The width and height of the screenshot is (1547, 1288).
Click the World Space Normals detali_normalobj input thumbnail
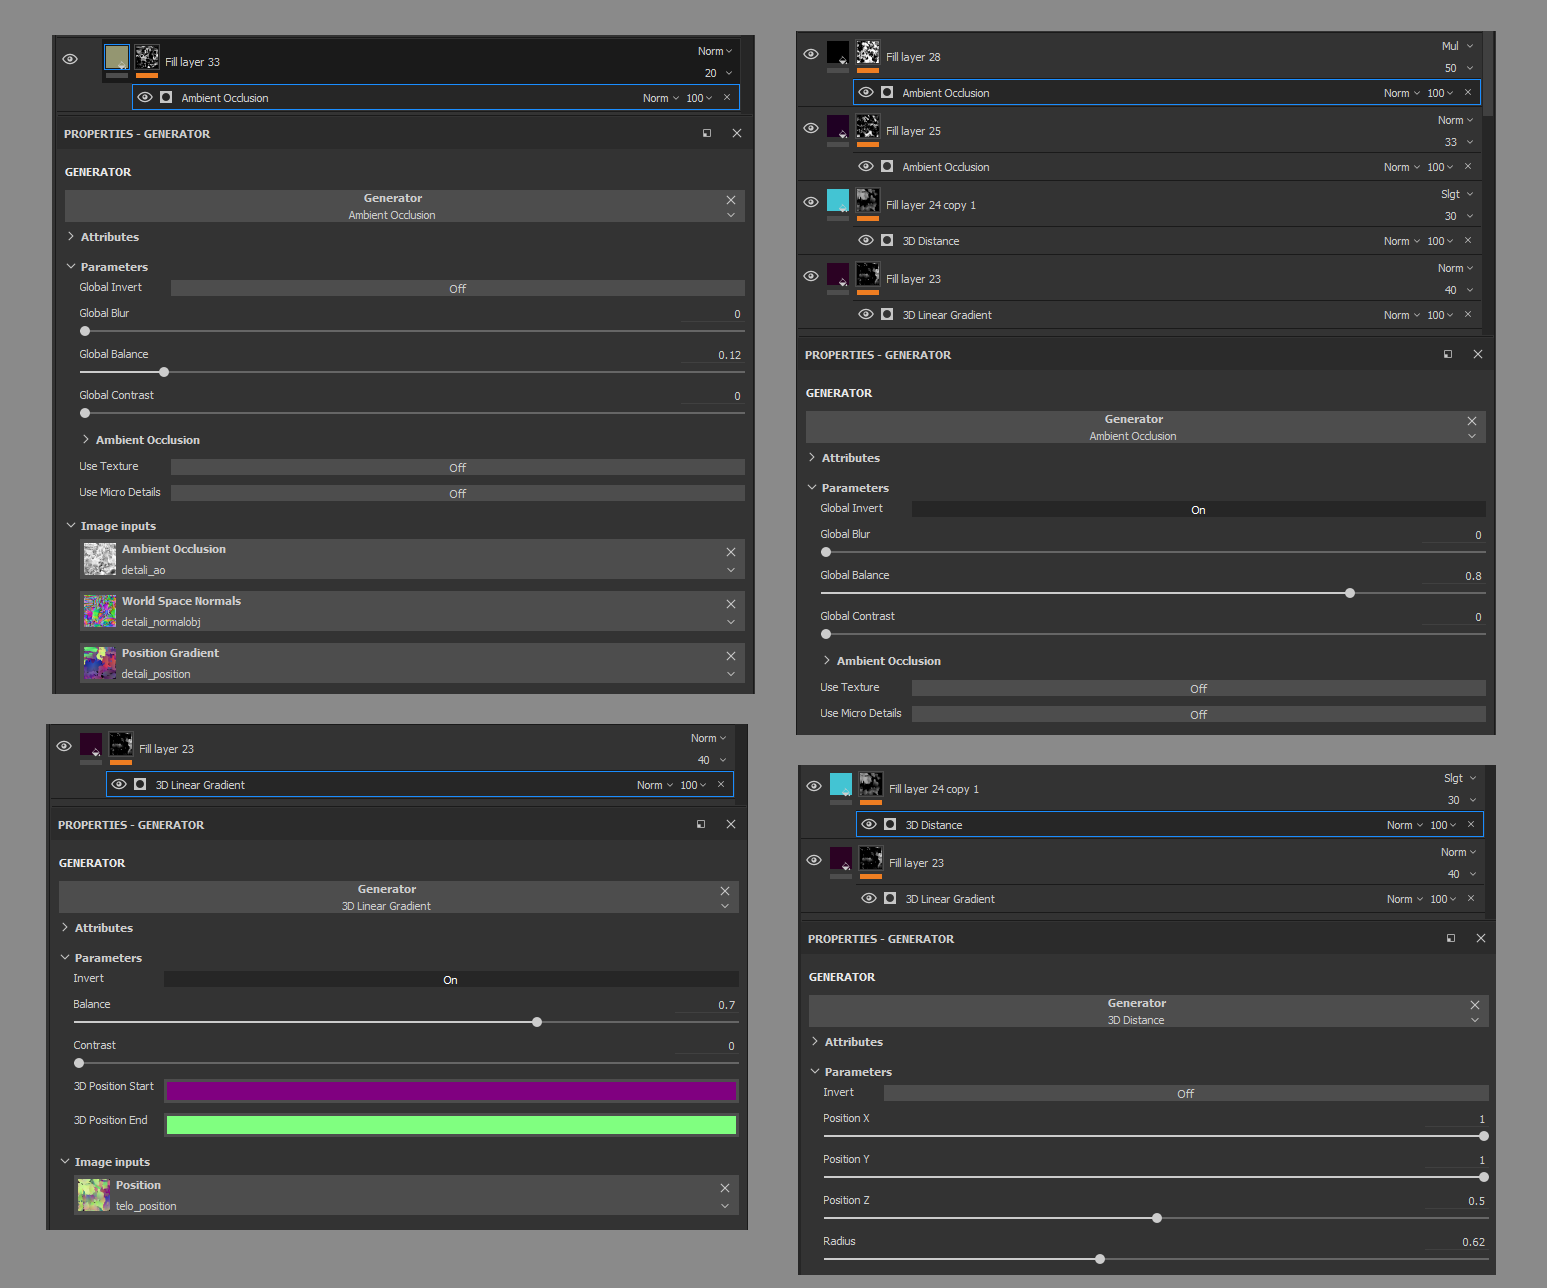[99, 611]
